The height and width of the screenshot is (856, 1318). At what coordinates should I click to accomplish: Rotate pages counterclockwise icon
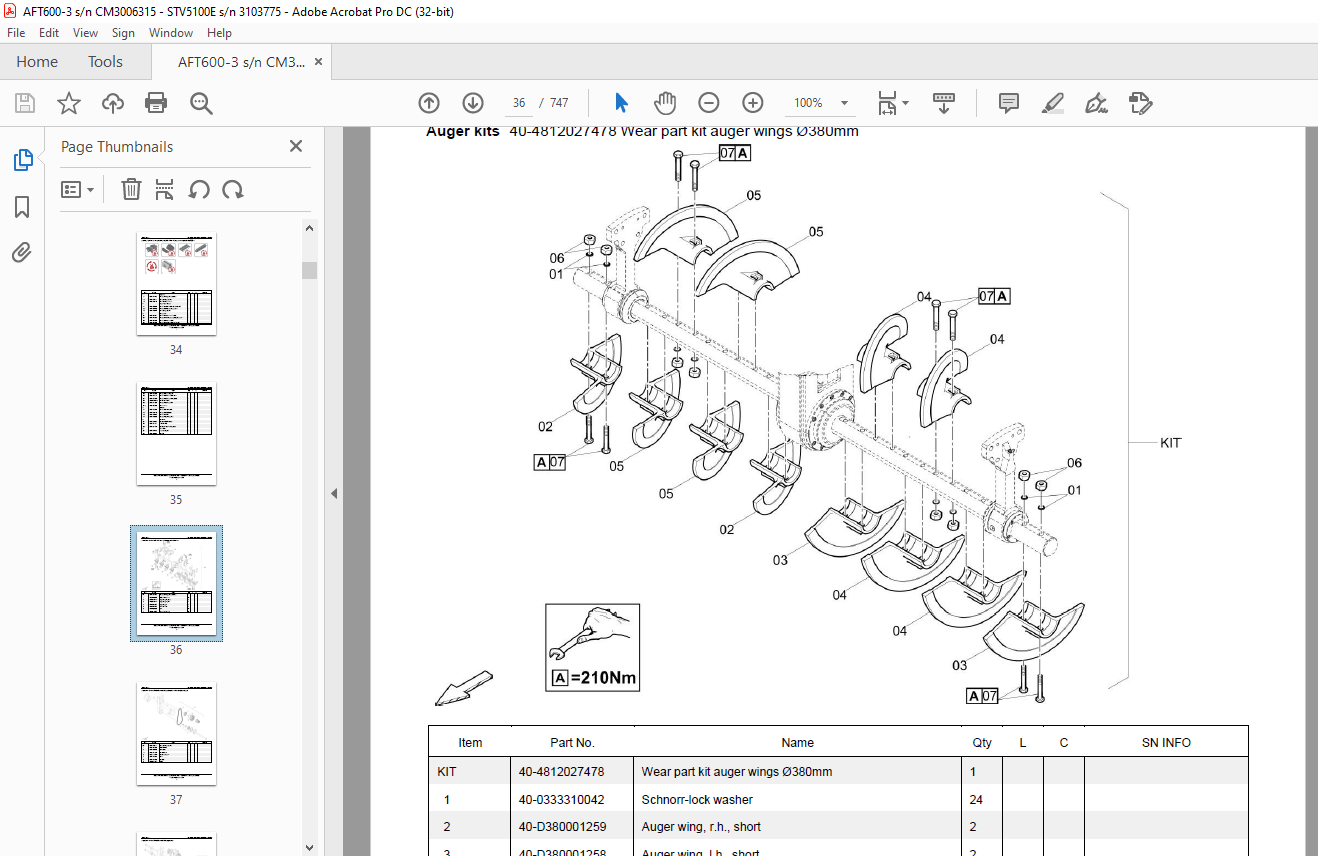point(199,189)
